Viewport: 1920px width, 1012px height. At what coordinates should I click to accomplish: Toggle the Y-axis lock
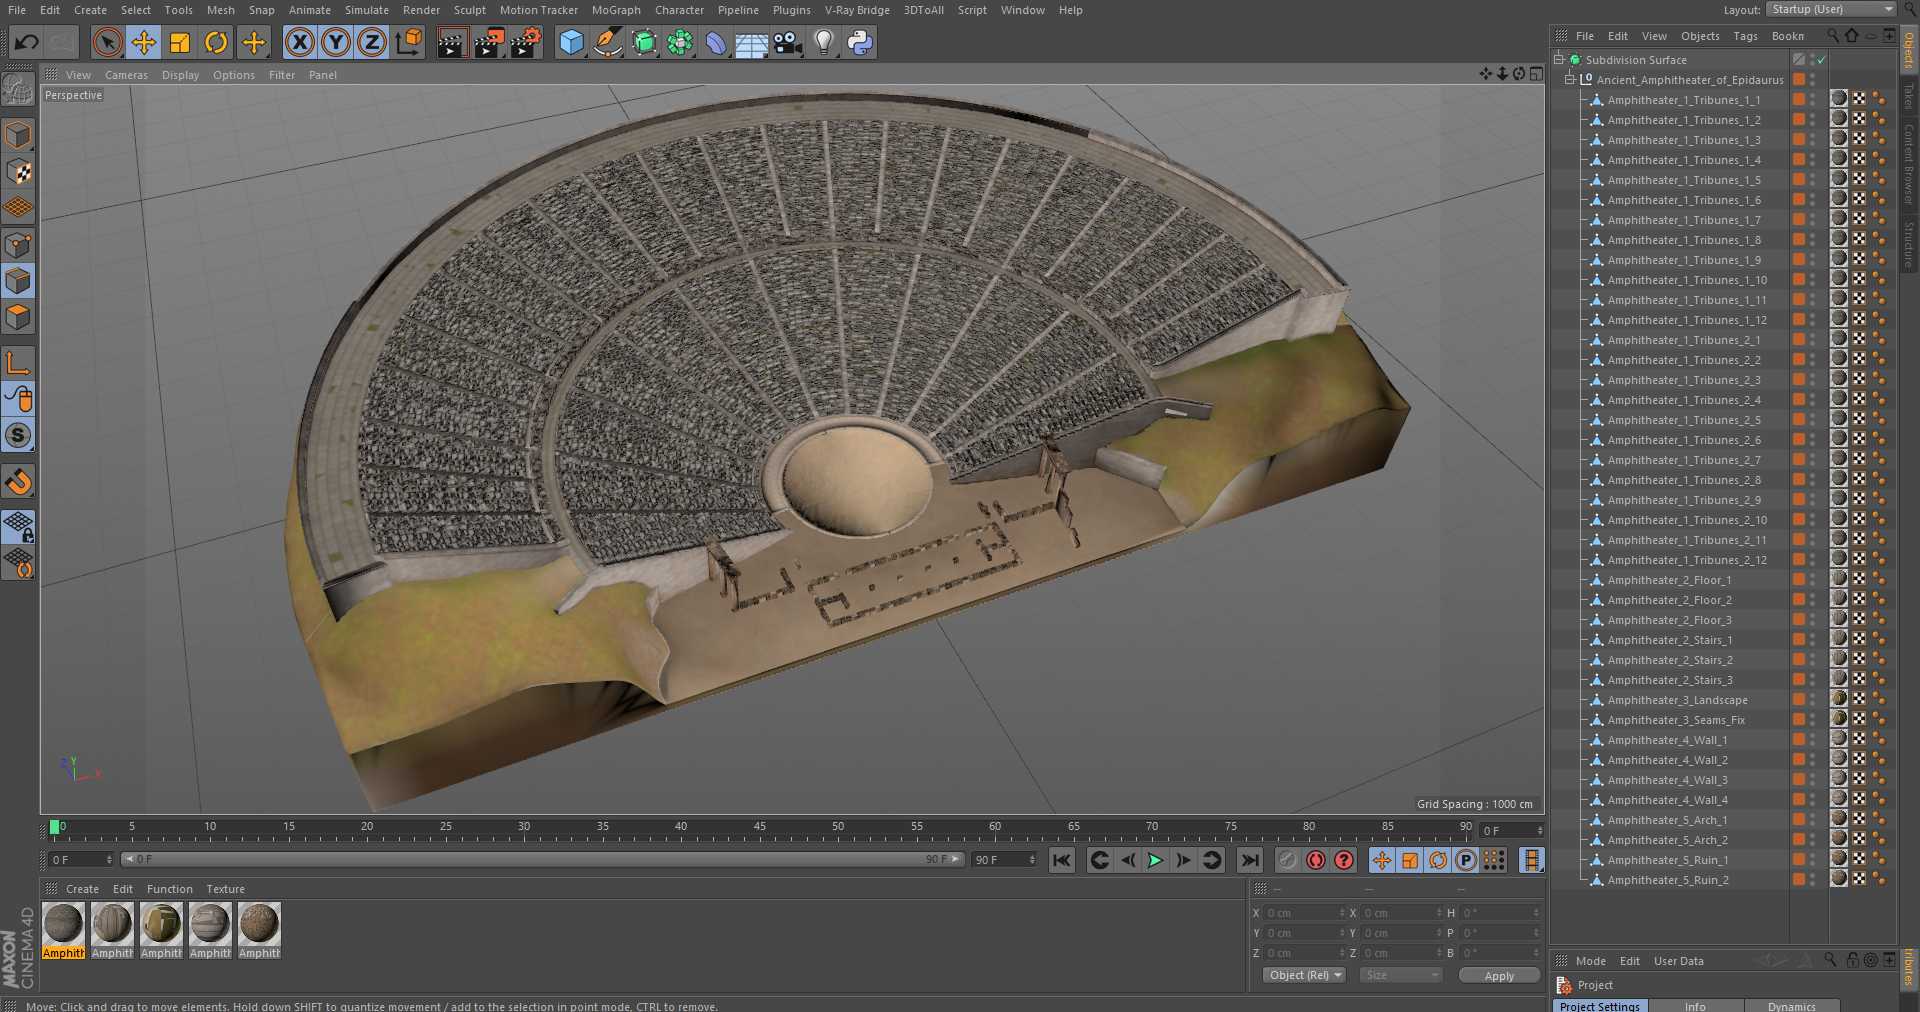336,42
